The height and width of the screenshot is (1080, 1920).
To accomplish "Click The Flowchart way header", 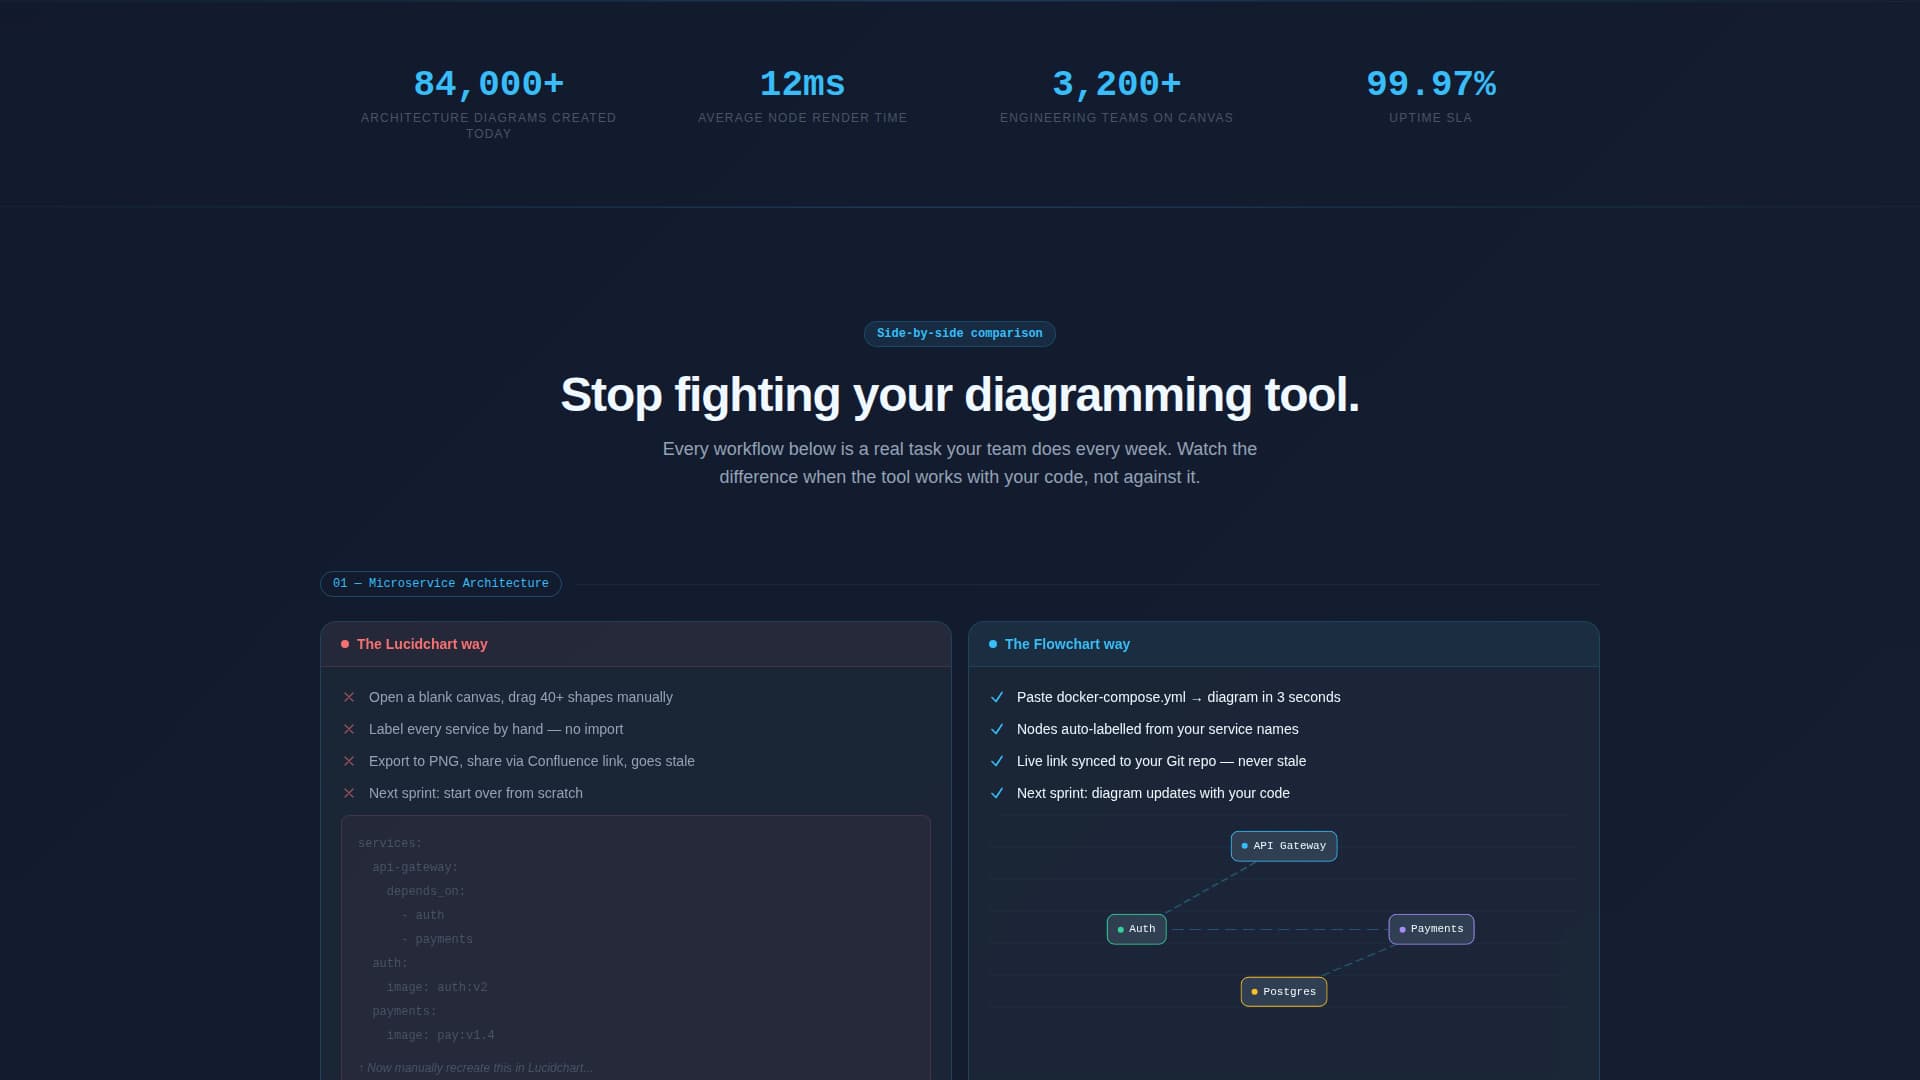I will [1283, 644].
